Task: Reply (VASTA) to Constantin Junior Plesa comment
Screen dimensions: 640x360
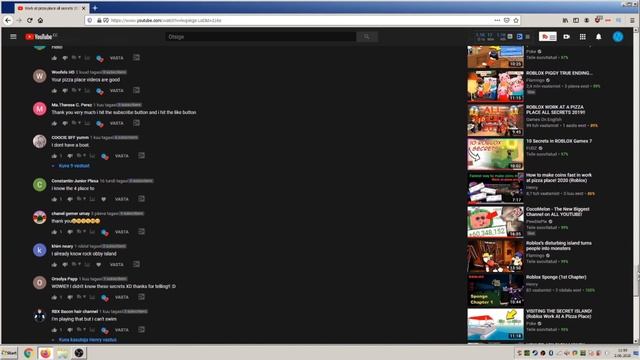Action: click(x=122, y=199)
